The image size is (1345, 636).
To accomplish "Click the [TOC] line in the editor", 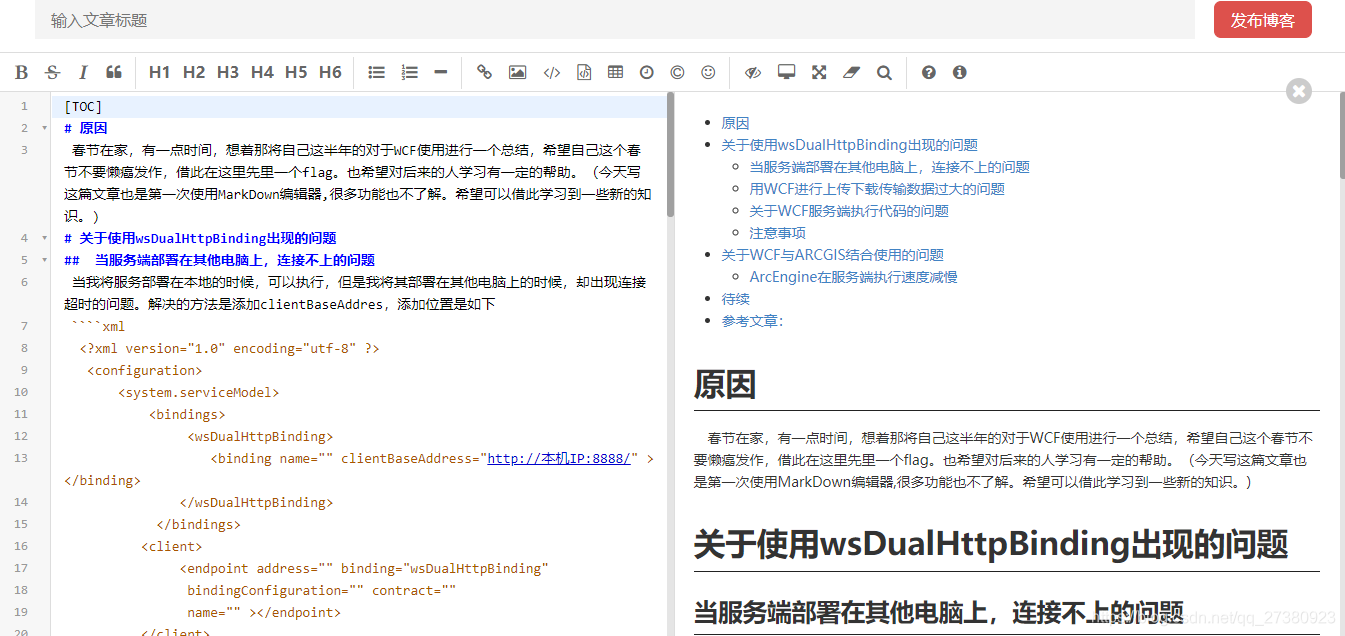I will click(359, 106).
